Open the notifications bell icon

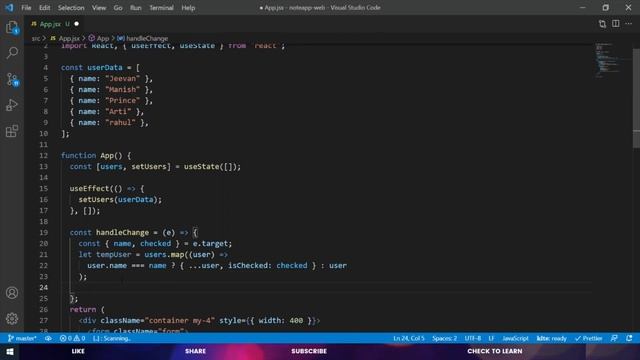coord(629,338)
